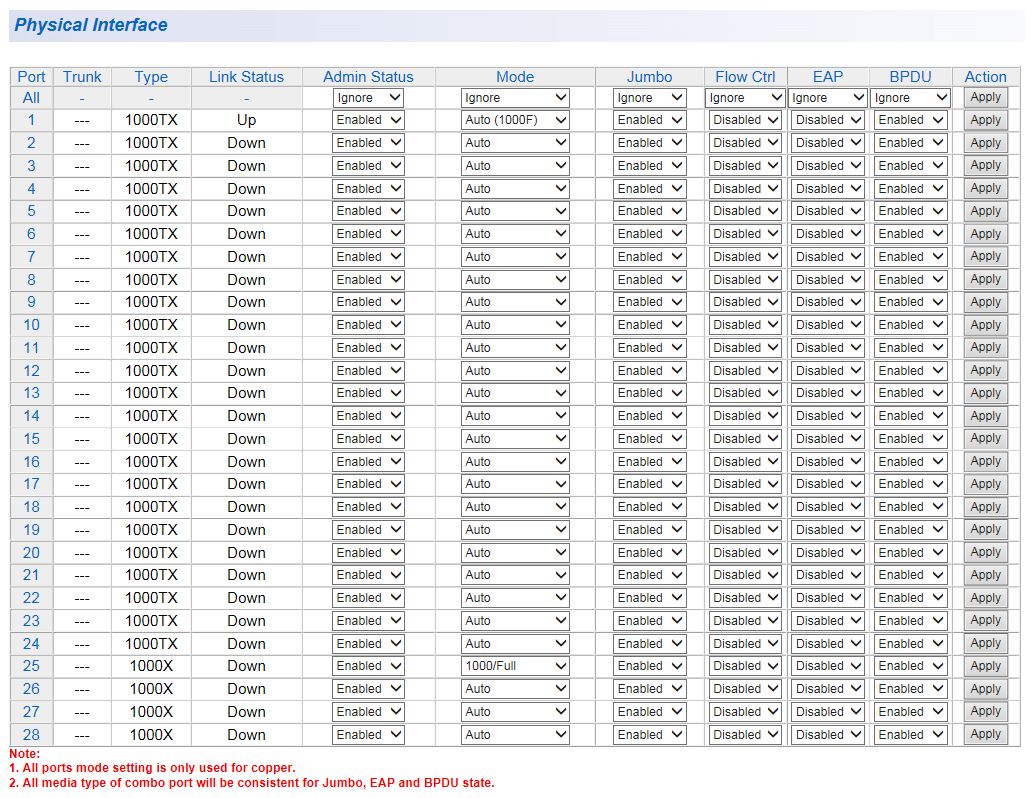Open BPDU dropdown for port 15
This screenshot has height=798, width=1030.
(910, 439)
